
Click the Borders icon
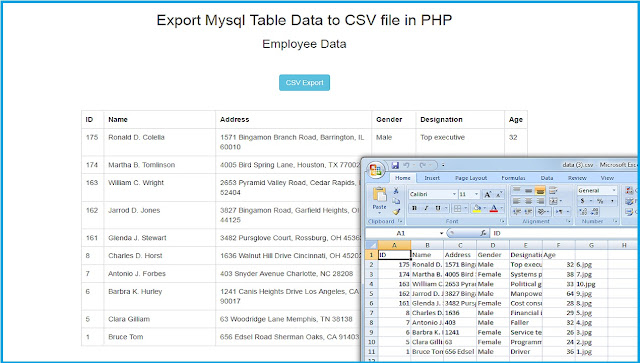tap(457, 208)
